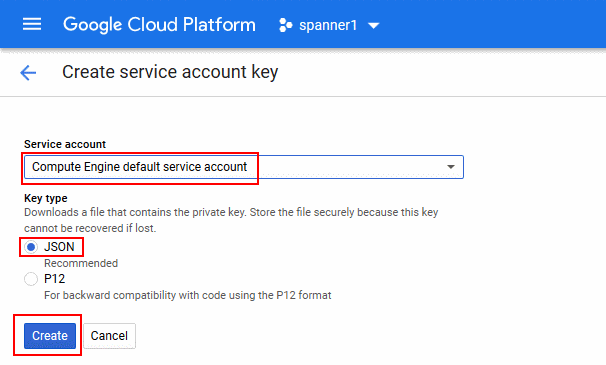This screenshot has height=365, width=606.
Task: Expand the project dropdown arrow beside spanner1
Action: click(x=373, y=26)
